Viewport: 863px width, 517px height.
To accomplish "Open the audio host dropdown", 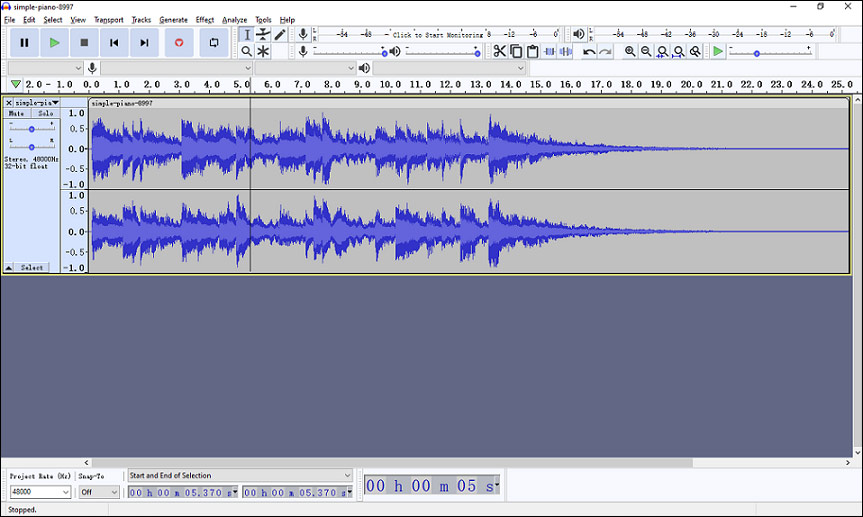I will click(x=45, y=68).
